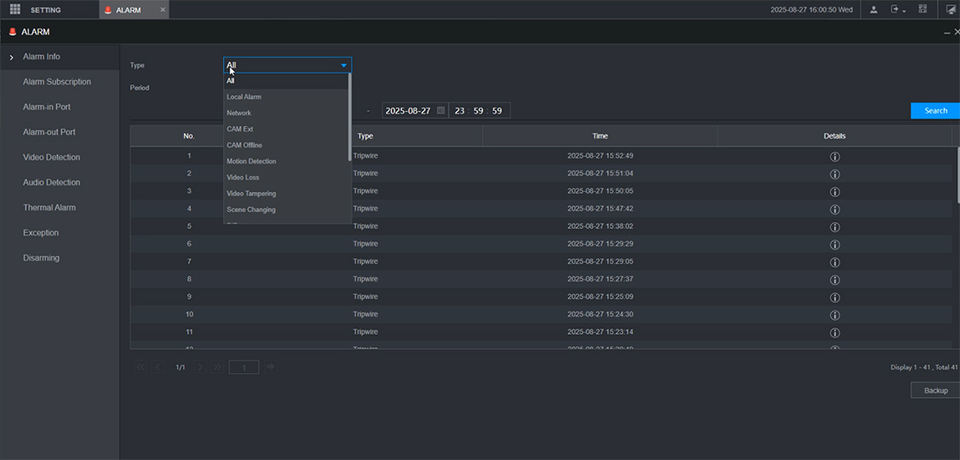
Task: Click the logout icon in top bar
Action: coord(896,10)
